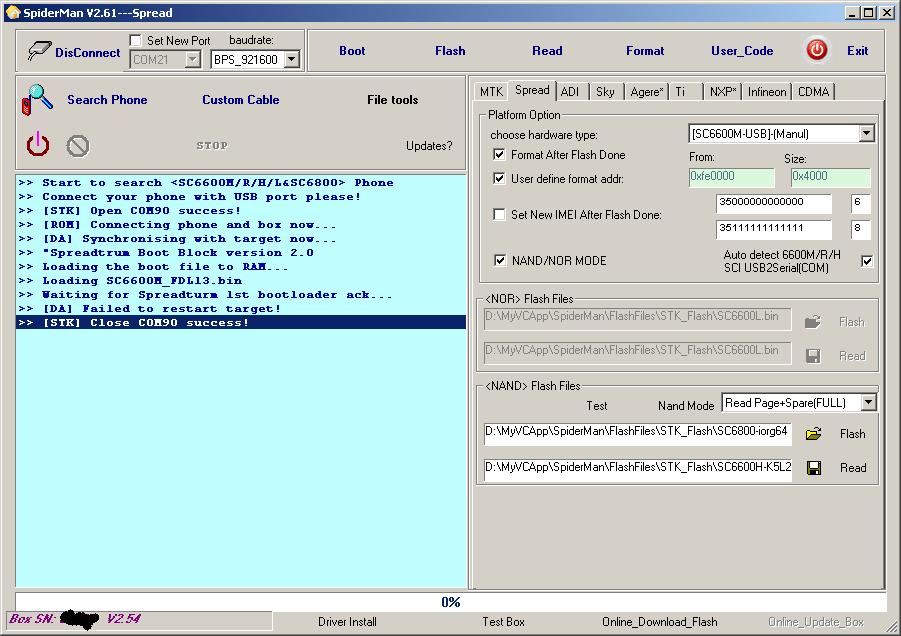Click the red Exit power icon
This screenshot has width=901, height=636.
tap(817, 50)
